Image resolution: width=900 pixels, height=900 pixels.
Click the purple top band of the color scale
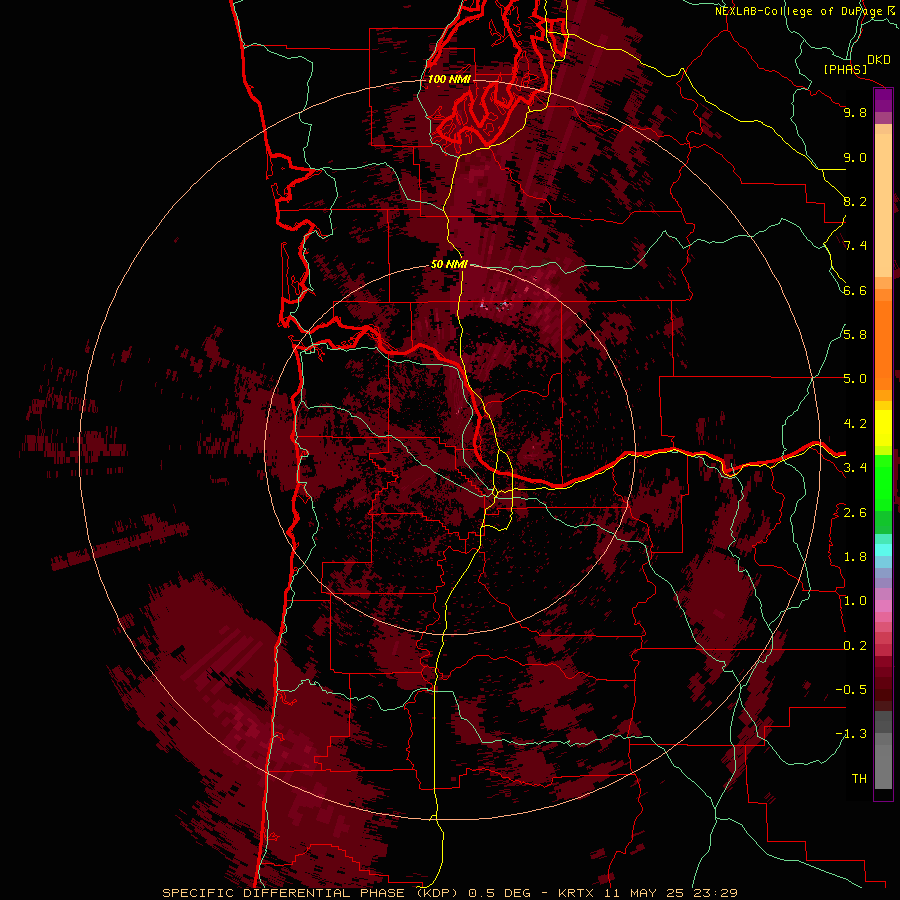coord(883,100)
